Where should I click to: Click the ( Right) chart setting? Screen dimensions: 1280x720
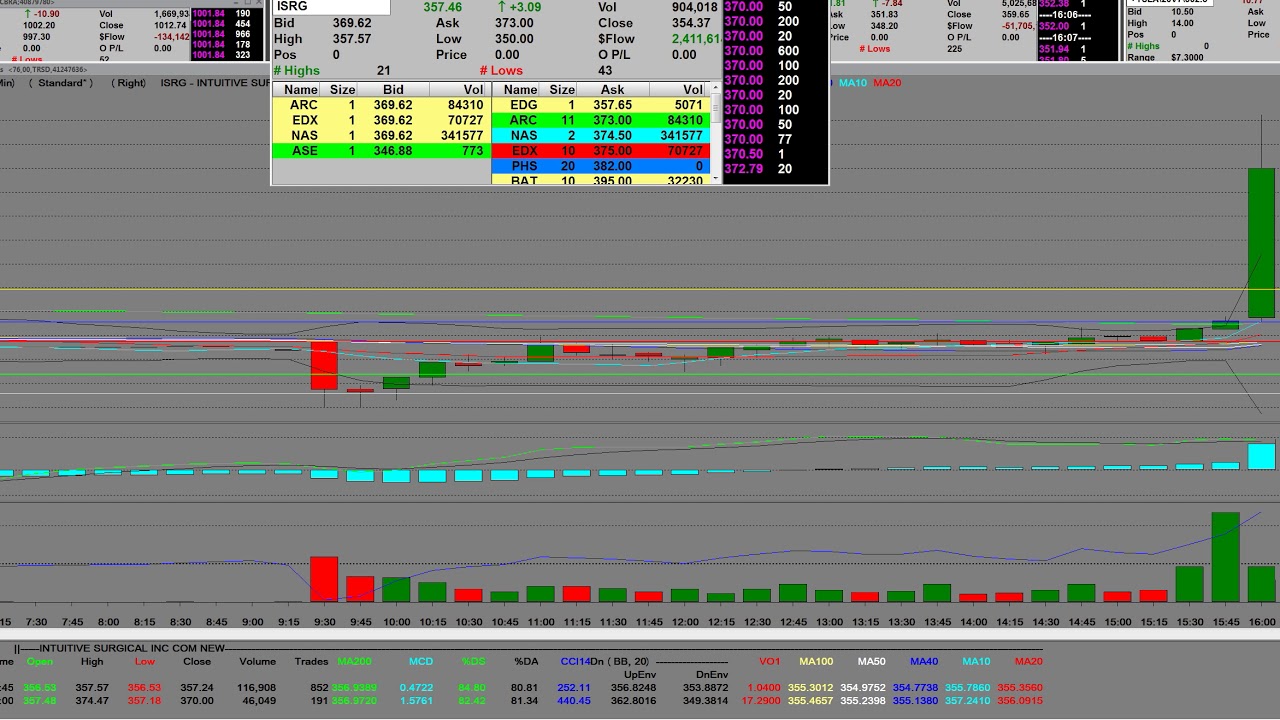click(130, 83)
